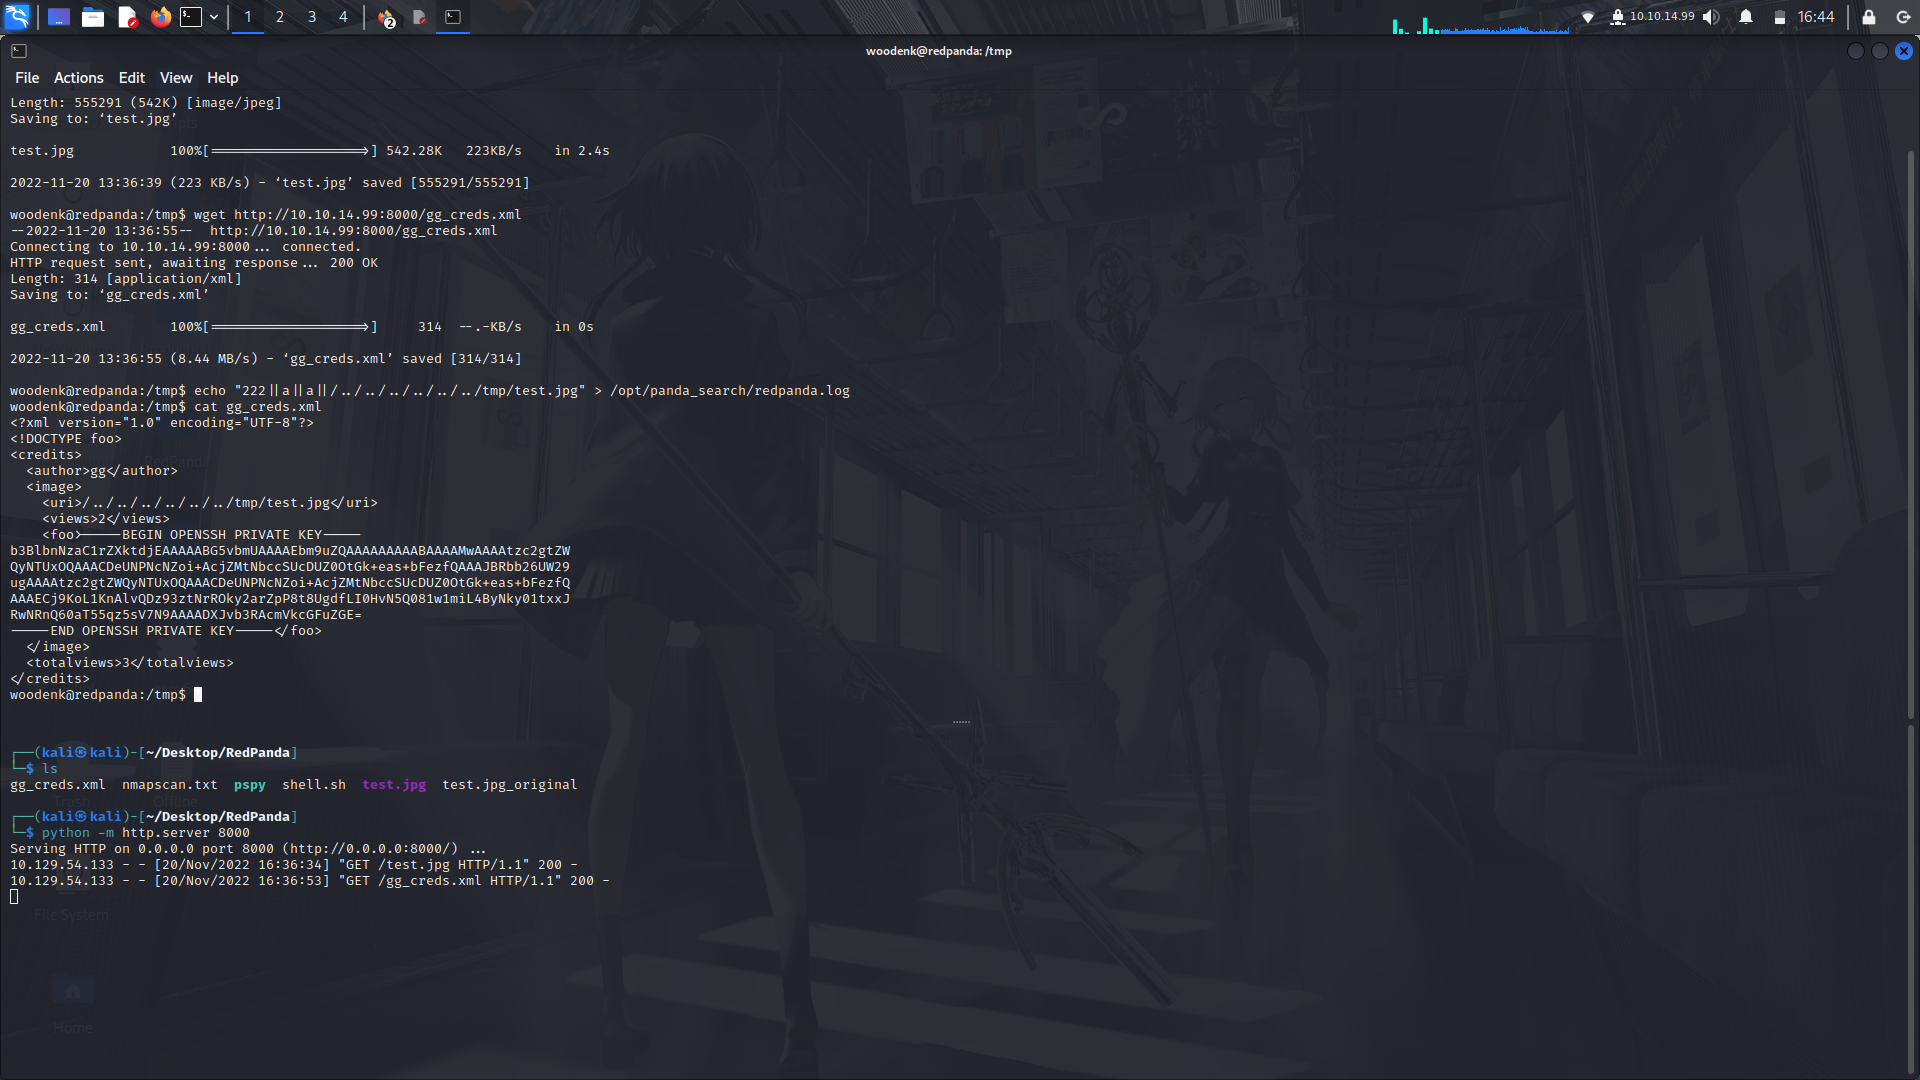Switch to workspace 2
Viewport: 1920px width, 1080px height.
(x=280, y=17)
